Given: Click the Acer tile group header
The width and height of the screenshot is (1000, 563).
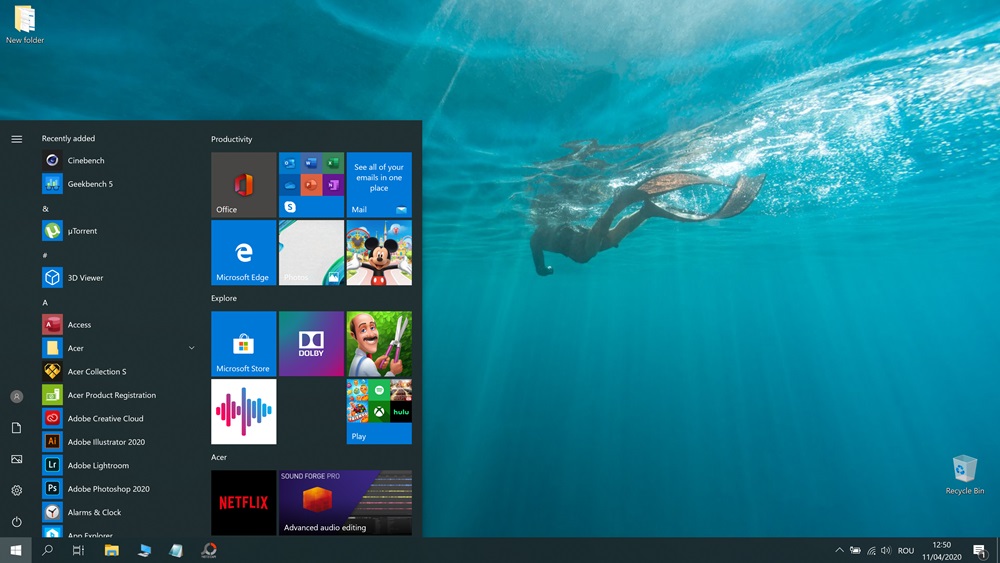Looking at the screenshot, I should (219, 457).
